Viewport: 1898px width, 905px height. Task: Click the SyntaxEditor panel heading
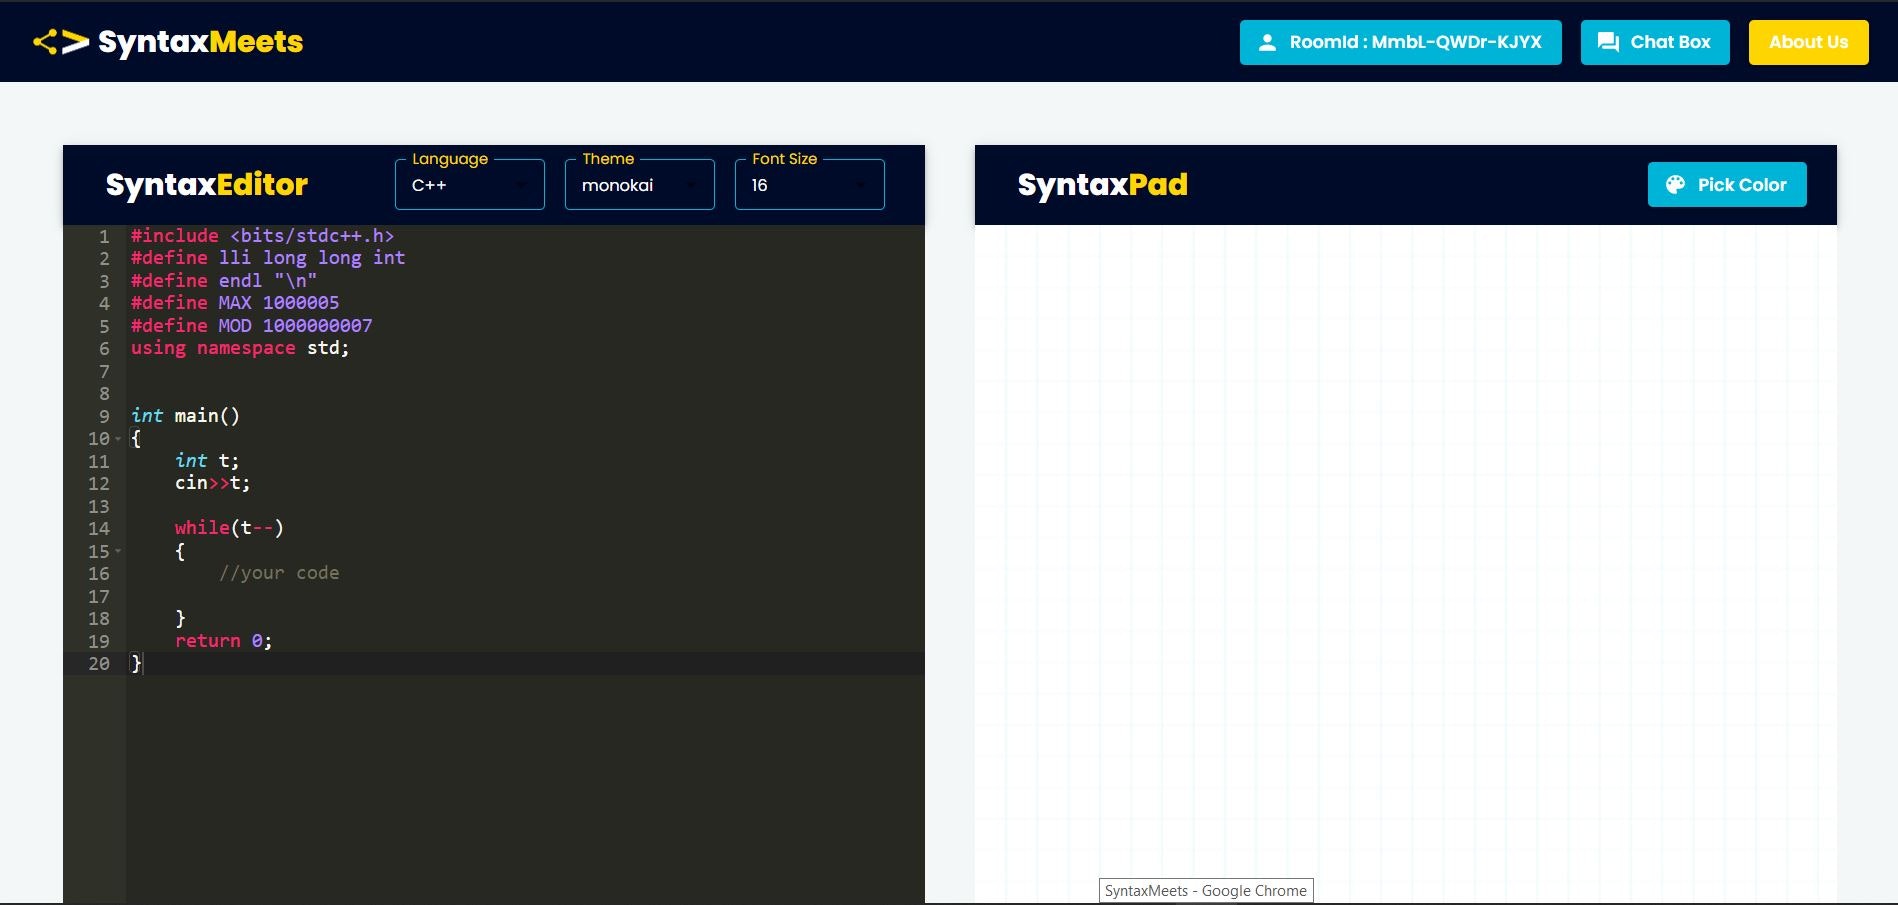pos(207,184)
